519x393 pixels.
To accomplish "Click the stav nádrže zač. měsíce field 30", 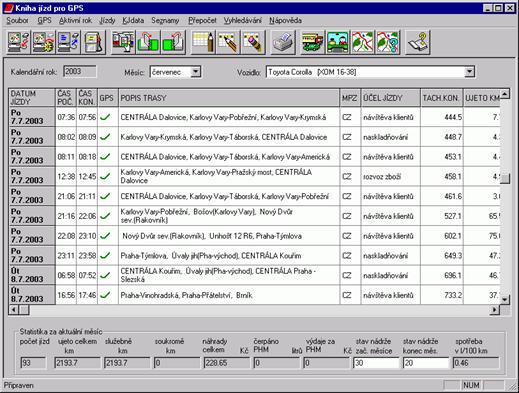I will 376,363.
